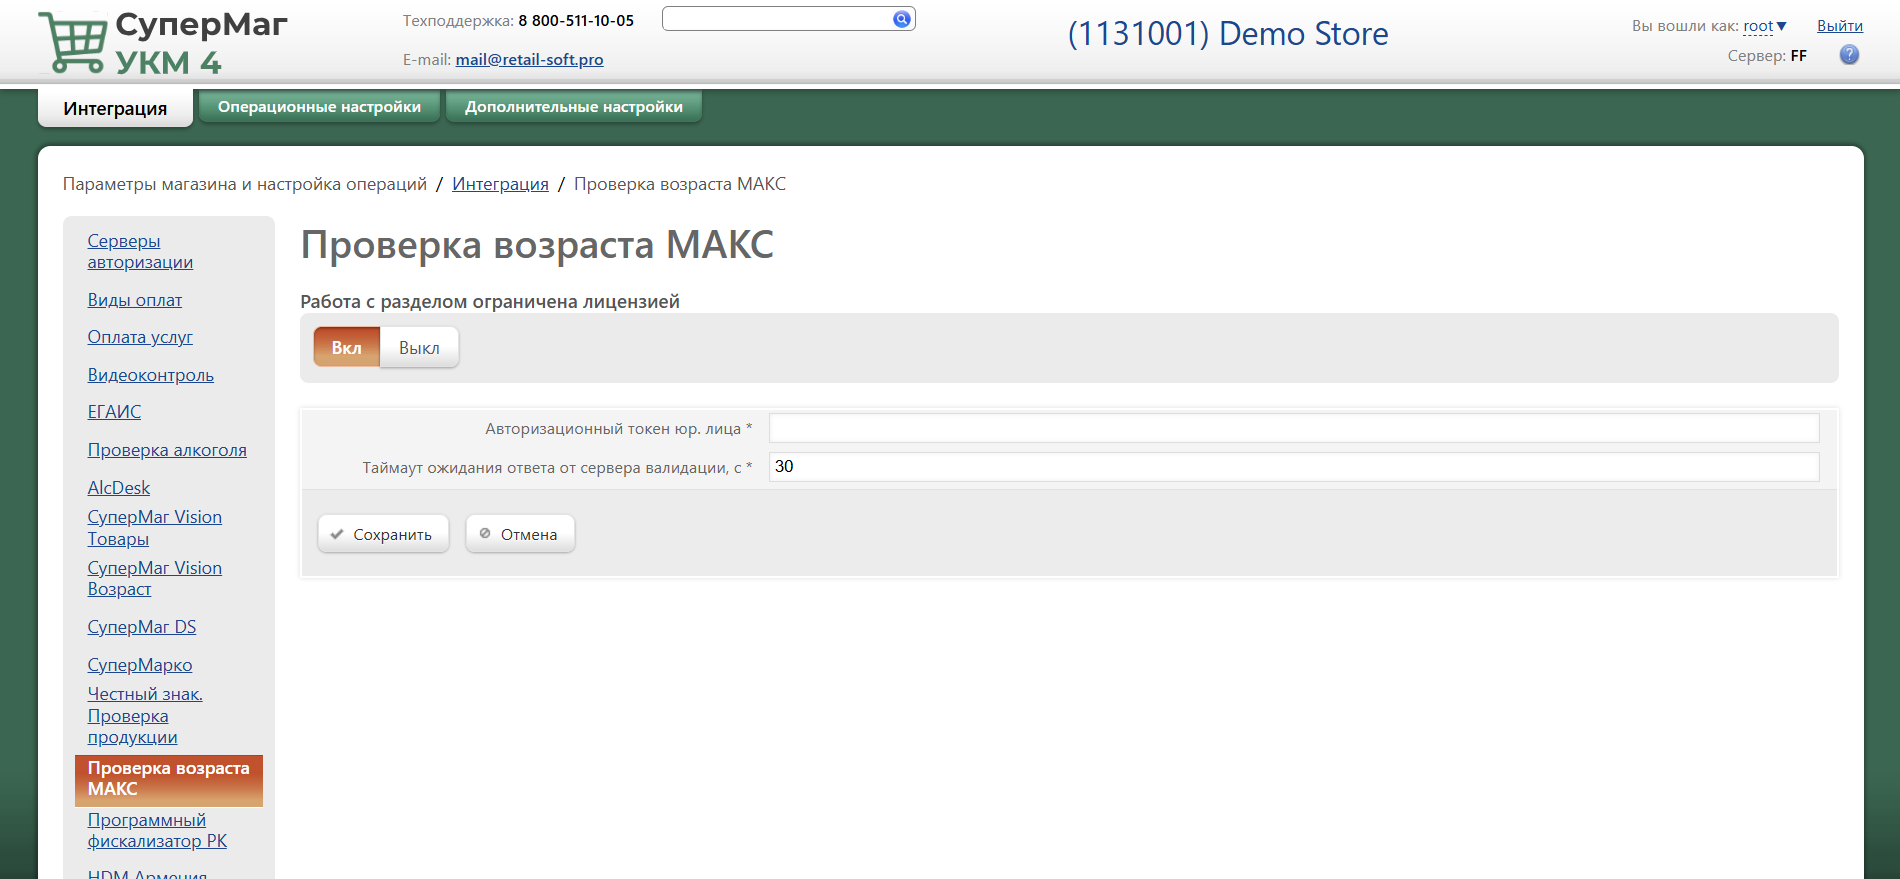Open the mail@retail-soft.pro email link
Image resolution: width=1900 pixels, height=879 pixels.
529,60
